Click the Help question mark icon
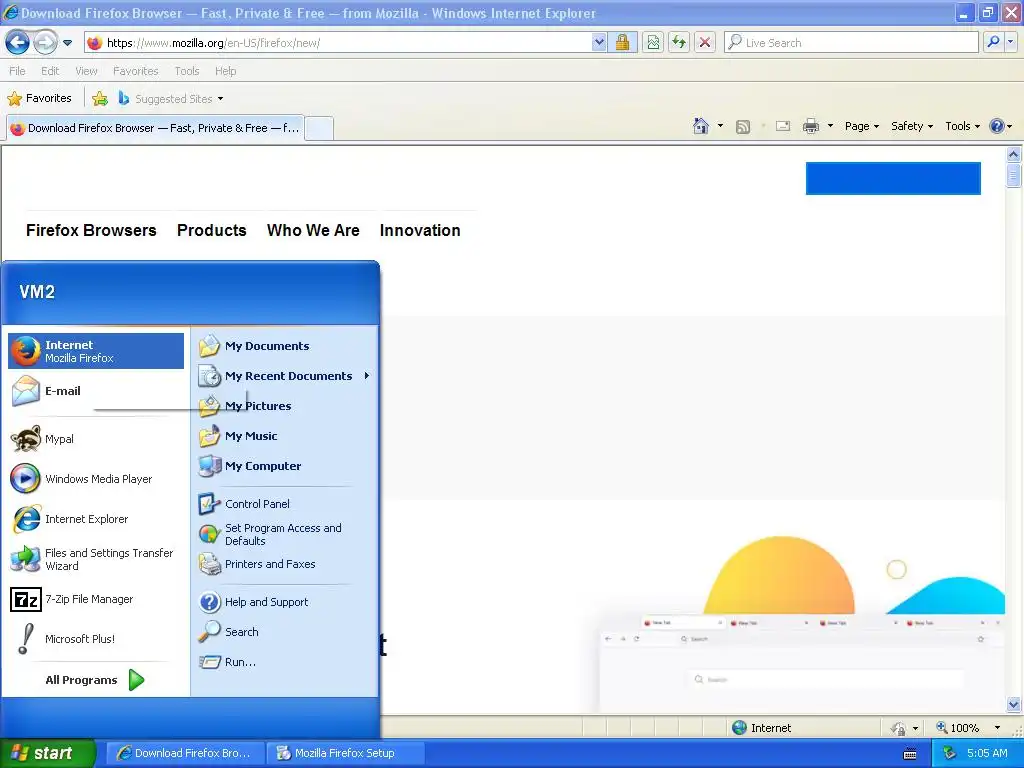The height and width of the screenshot is (768, 1024). tap(997, 126)
